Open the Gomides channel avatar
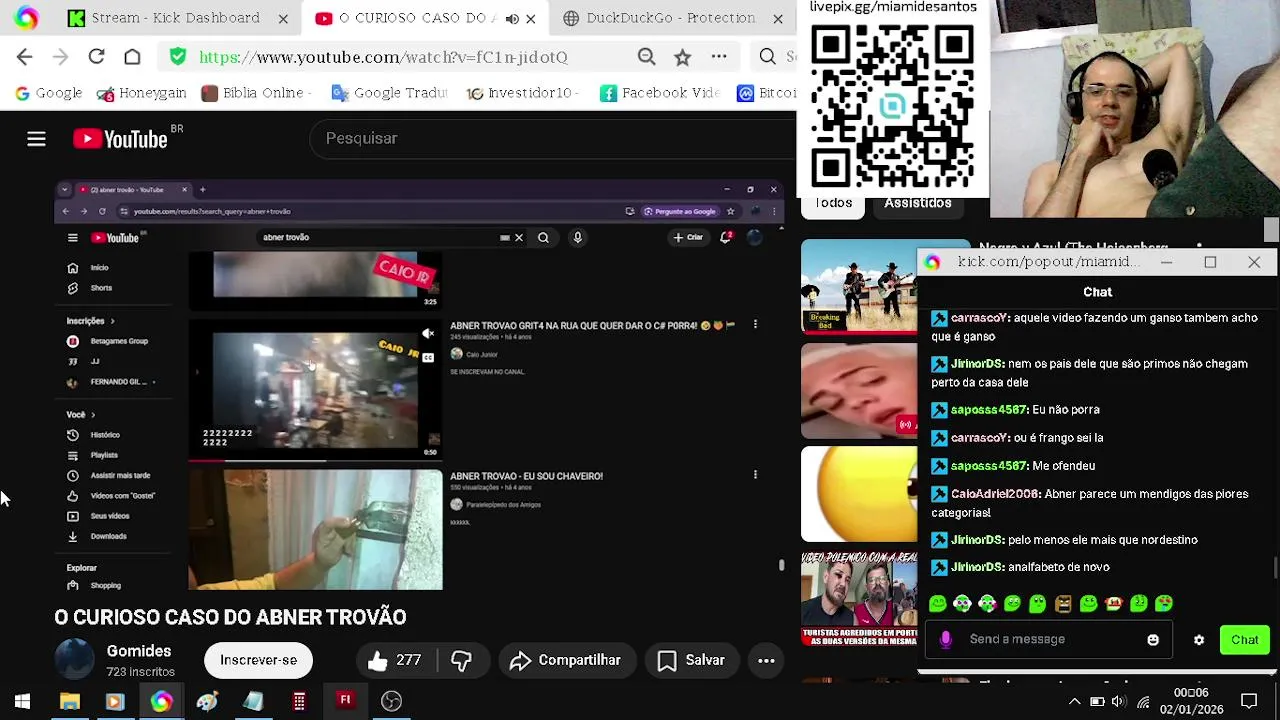 click(74, 660)
